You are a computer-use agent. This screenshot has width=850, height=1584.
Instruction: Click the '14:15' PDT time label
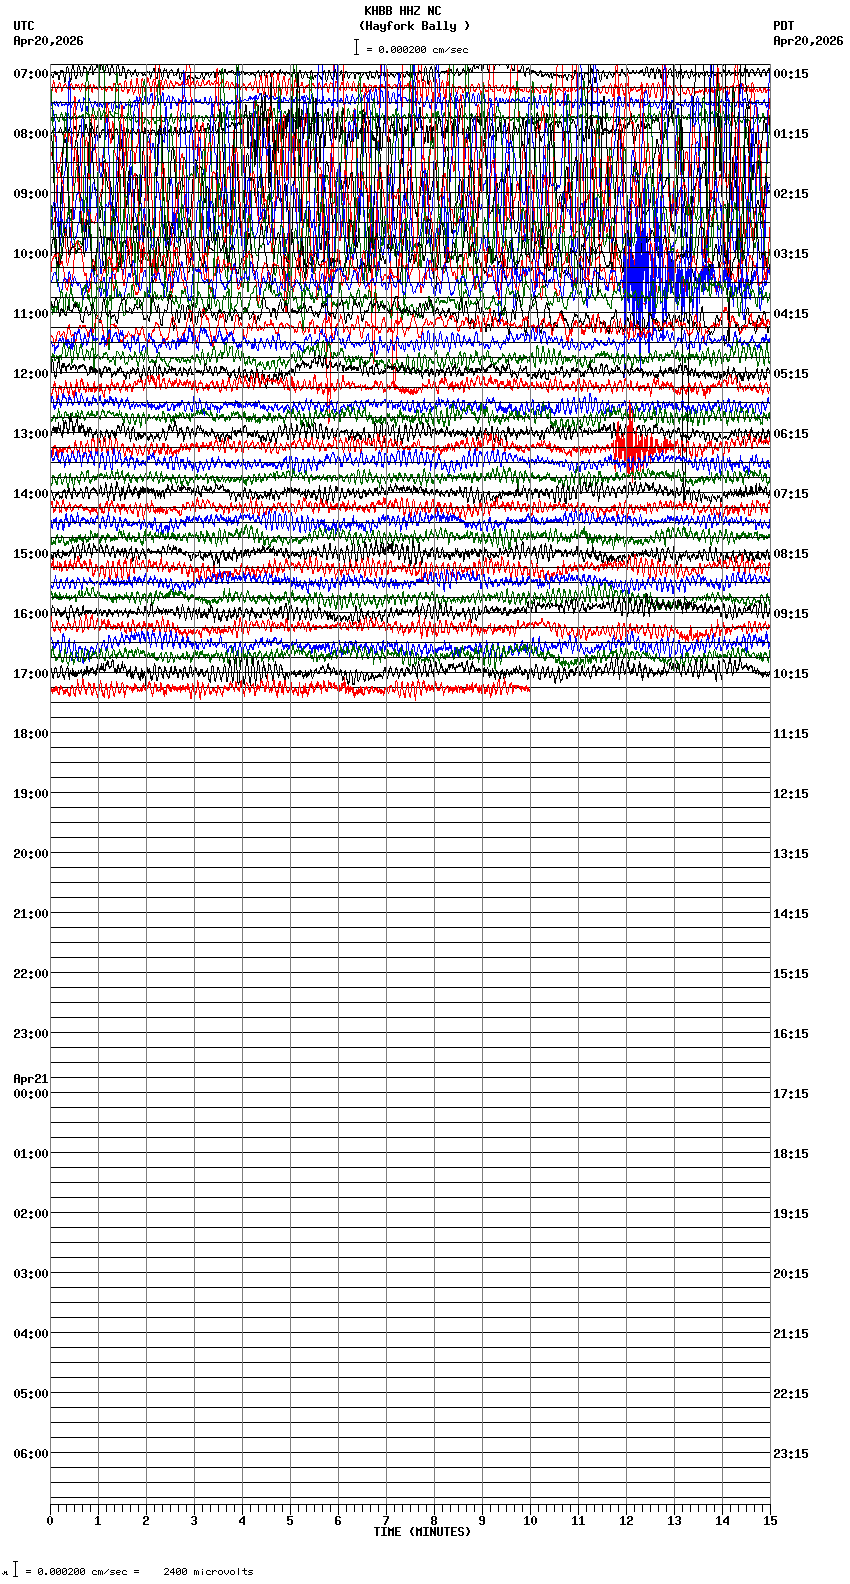pos(791,914)
